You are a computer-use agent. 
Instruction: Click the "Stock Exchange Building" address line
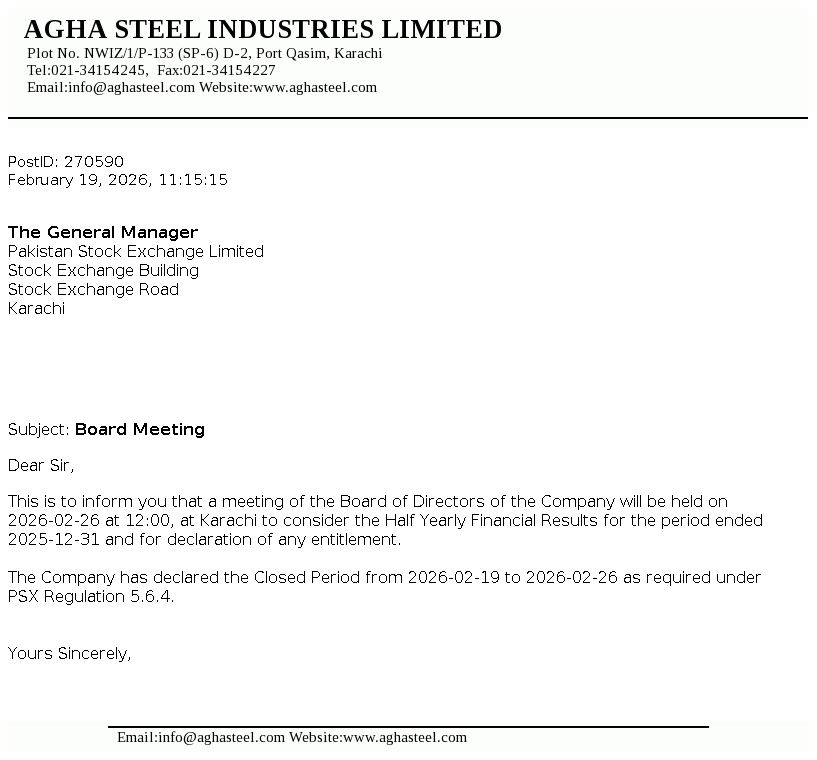[103, 270]
